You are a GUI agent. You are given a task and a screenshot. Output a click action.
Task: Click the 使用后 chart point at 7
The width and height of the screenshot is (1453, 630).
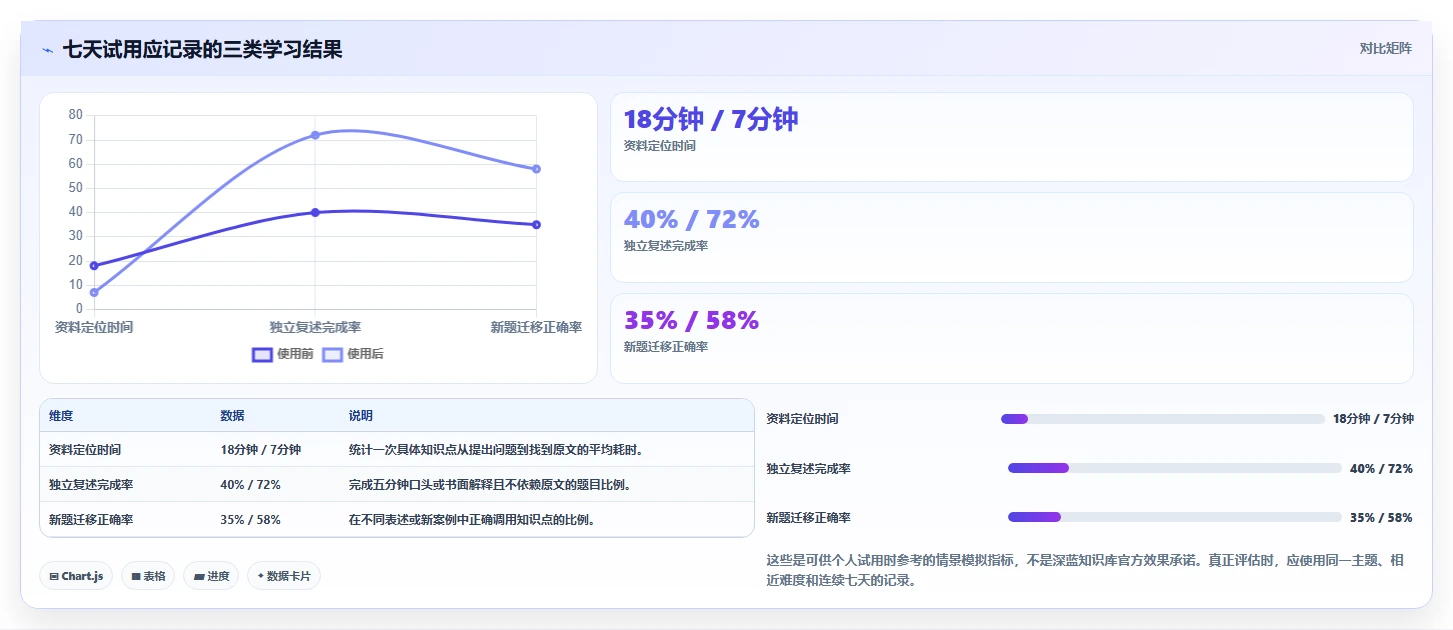point(94,293)
